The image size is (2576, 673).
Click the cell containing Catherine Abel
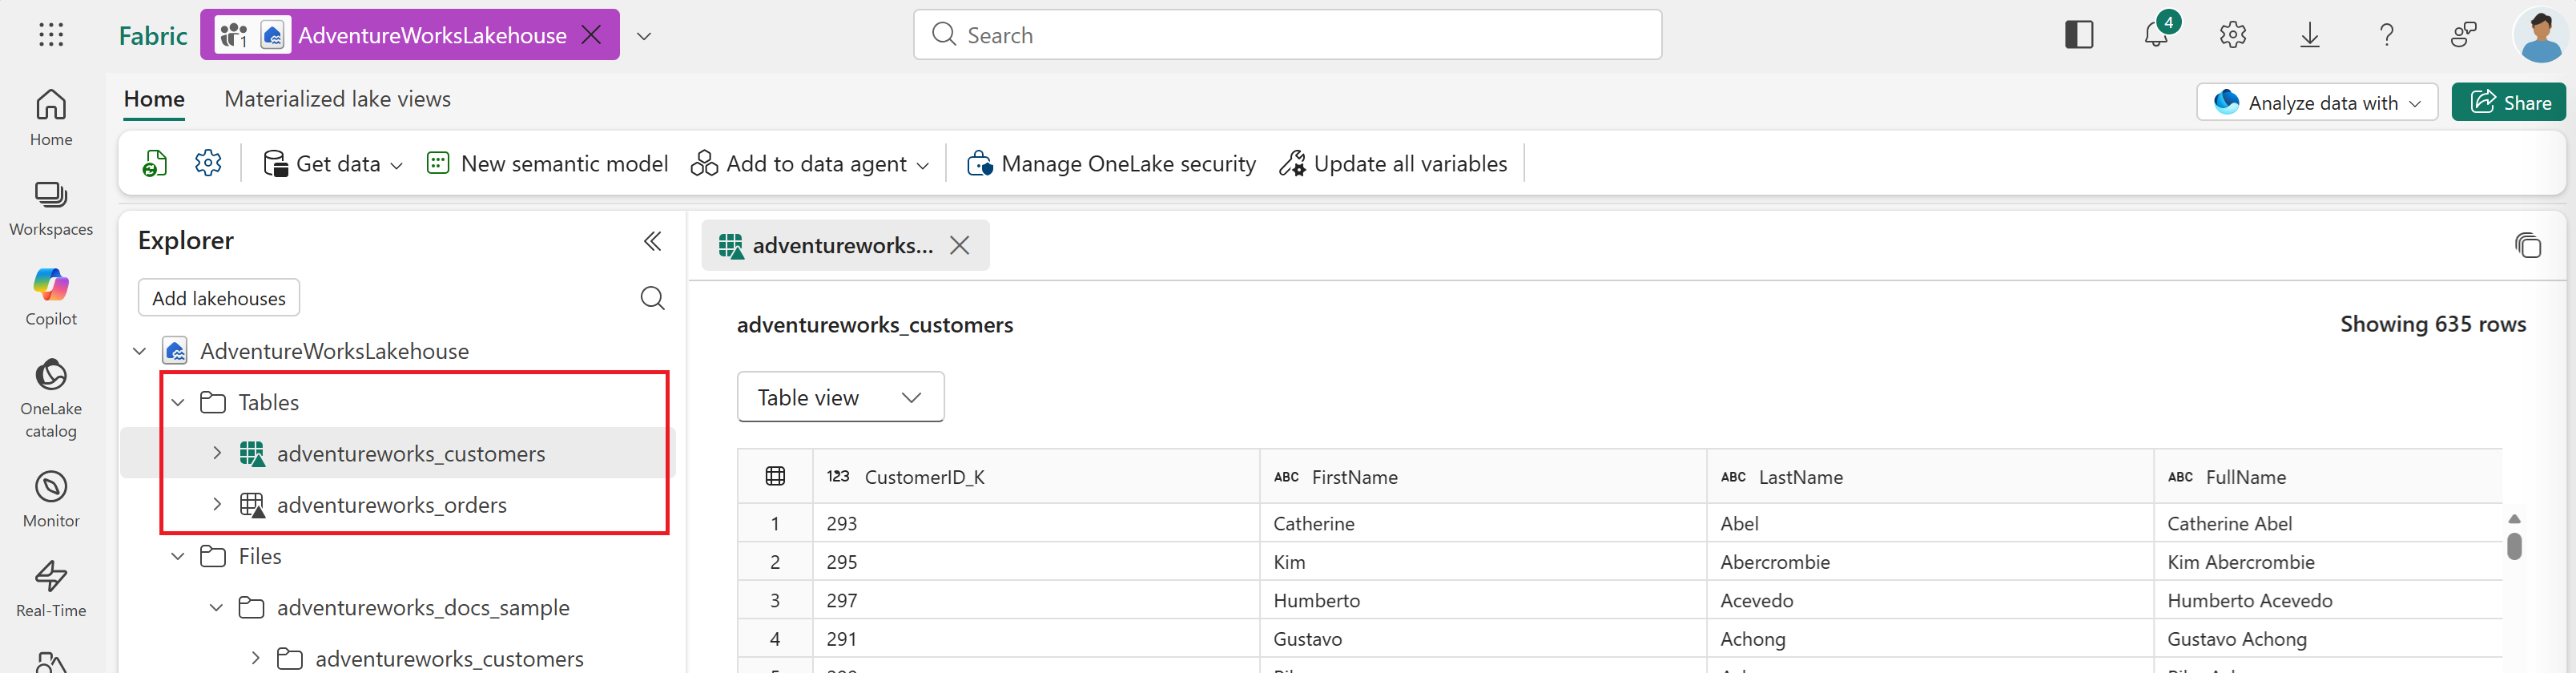[x=2328, y=523]
